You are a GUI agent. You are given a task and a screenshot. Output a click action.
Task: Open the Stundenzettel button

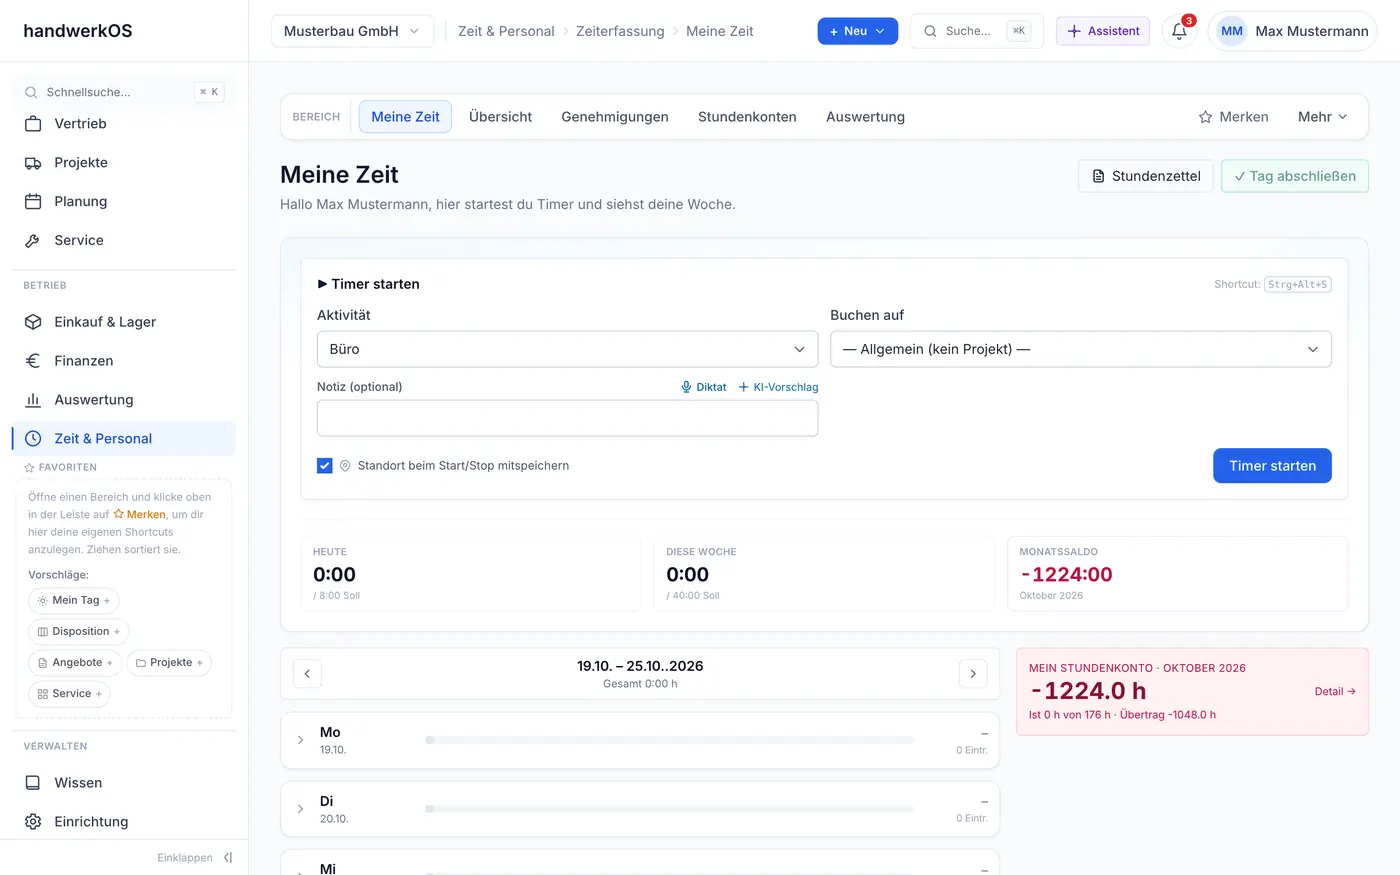pyautogui.click(x=1146, y=176)
